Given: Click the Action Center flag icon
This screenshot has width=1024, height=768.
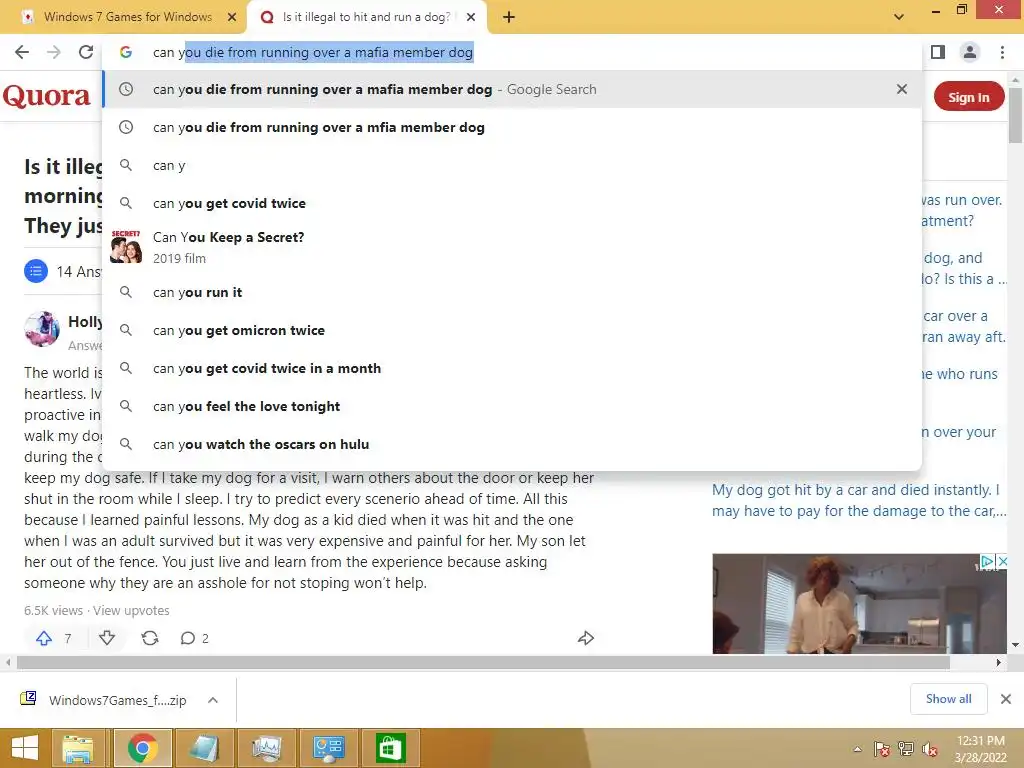Looking at the screenshot, I should [882, 749].
